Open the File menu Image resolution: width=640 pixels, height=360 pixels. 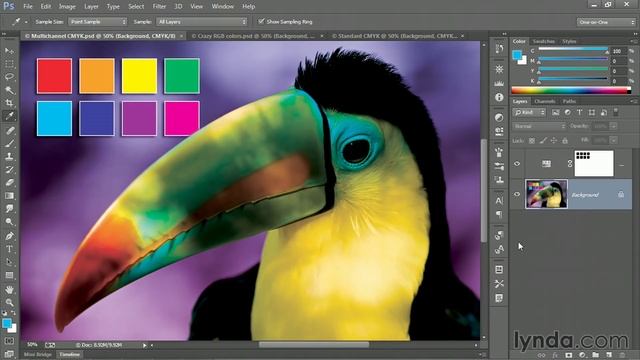28,7
